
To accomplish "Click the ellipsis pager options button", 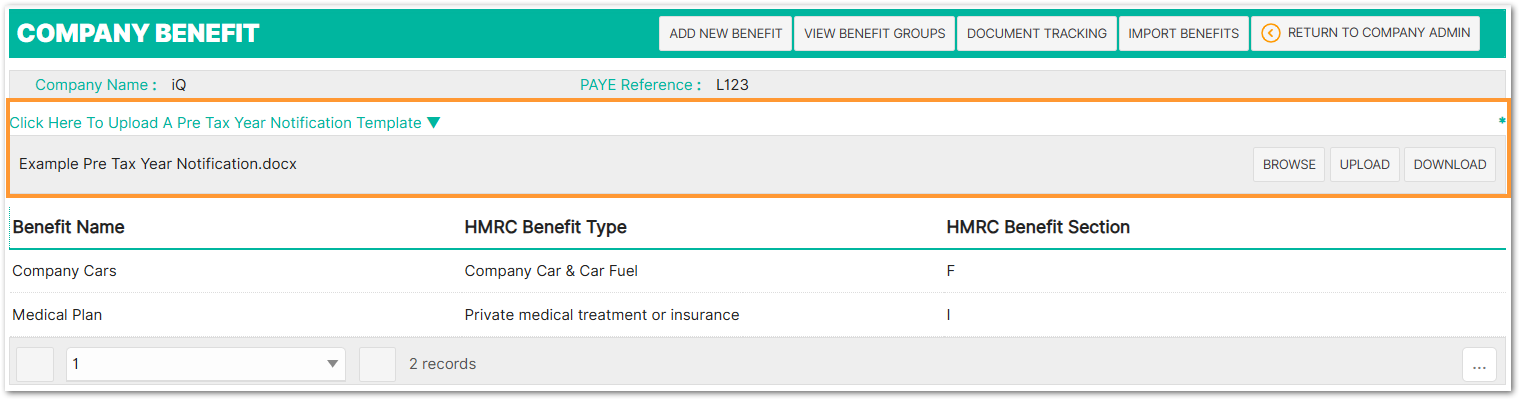I will click(x=1478, y=365).
